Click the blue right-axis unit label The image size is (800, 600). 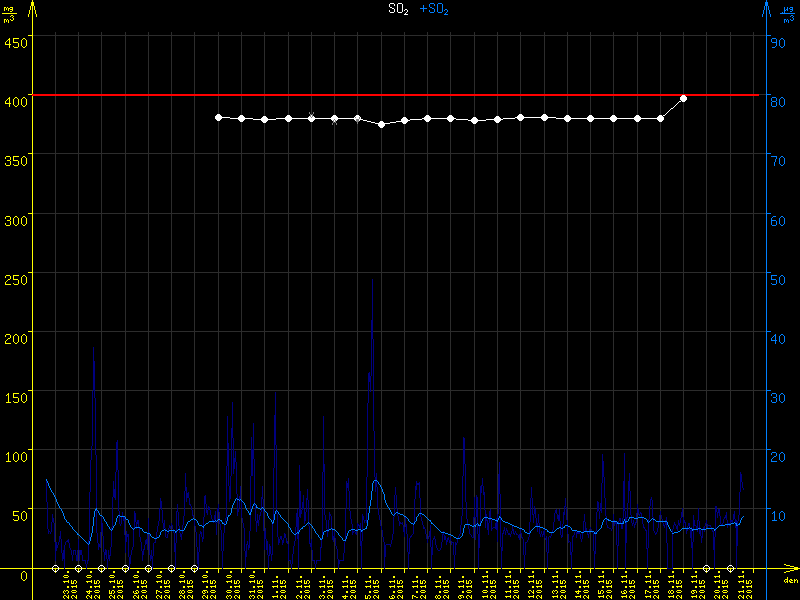[x=789, y=12]
